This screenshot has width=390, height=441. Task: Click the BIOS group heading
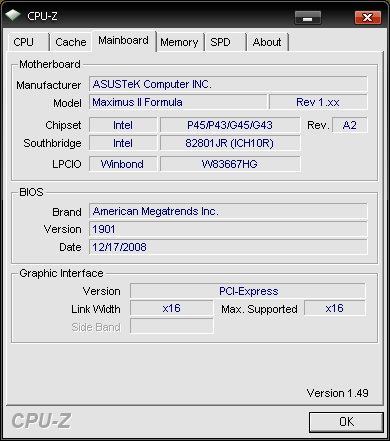pos(31,192)
